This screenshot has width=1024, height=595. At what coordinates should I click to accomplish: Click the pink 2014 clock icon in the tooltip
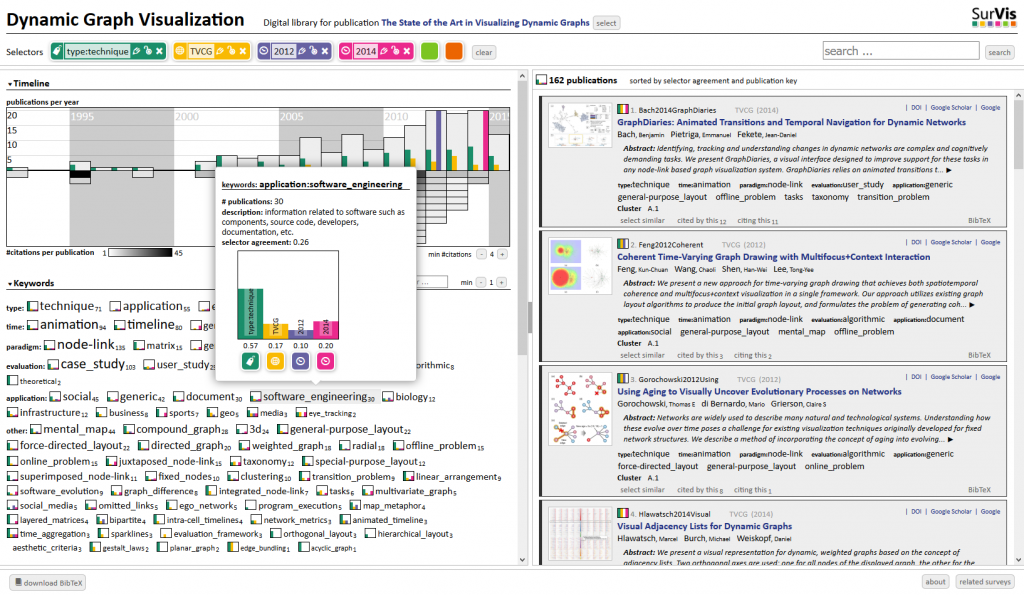[326, 361]
